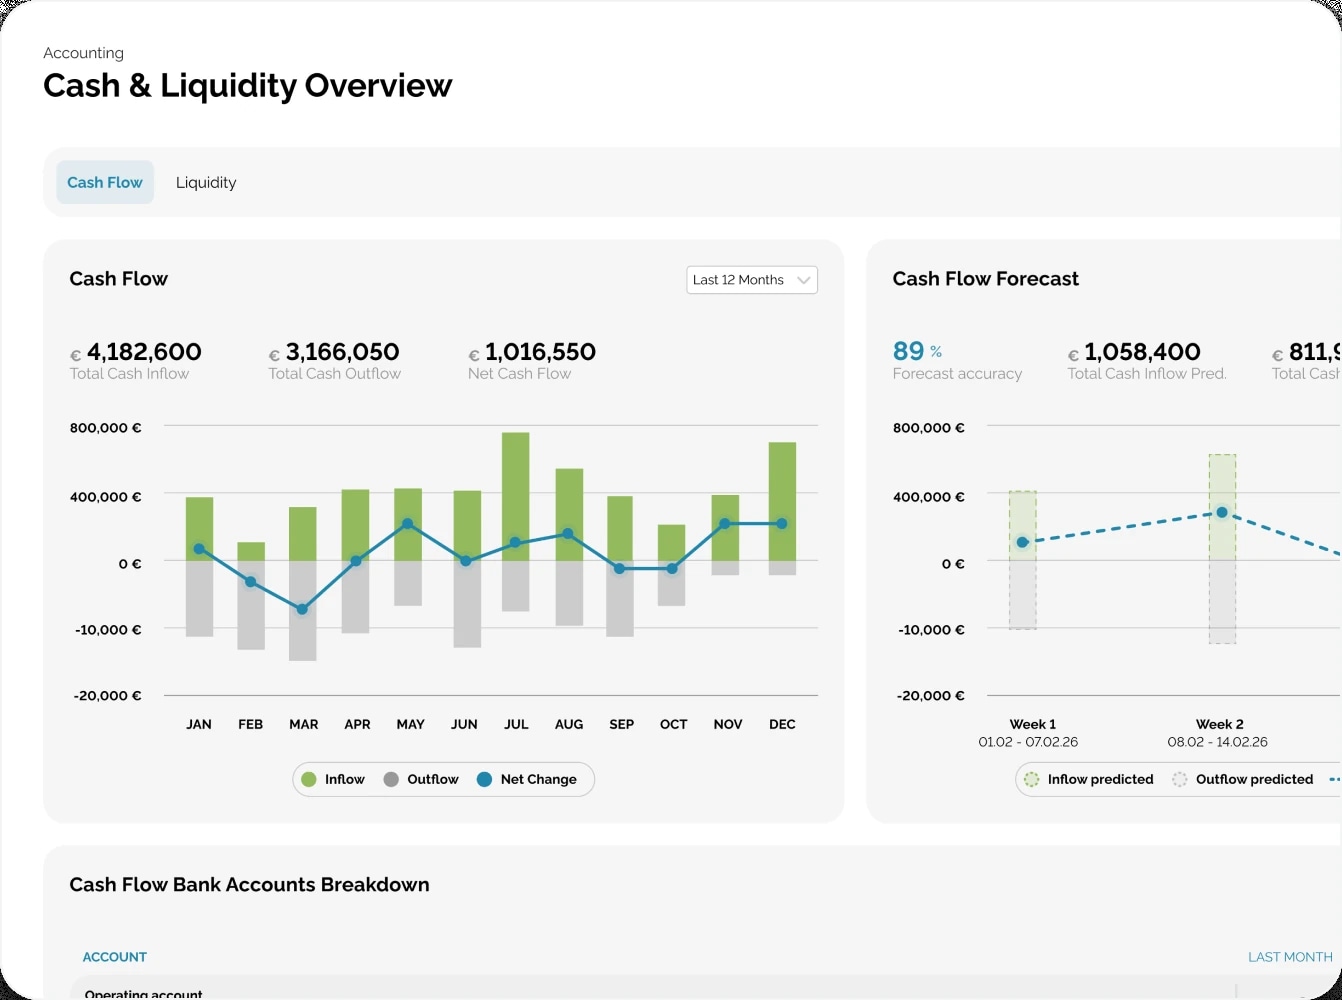Select the Week 2 predicted inflow bar
The image size is (1342, 1000).
pyautogui.click(x=1222, y=507)
